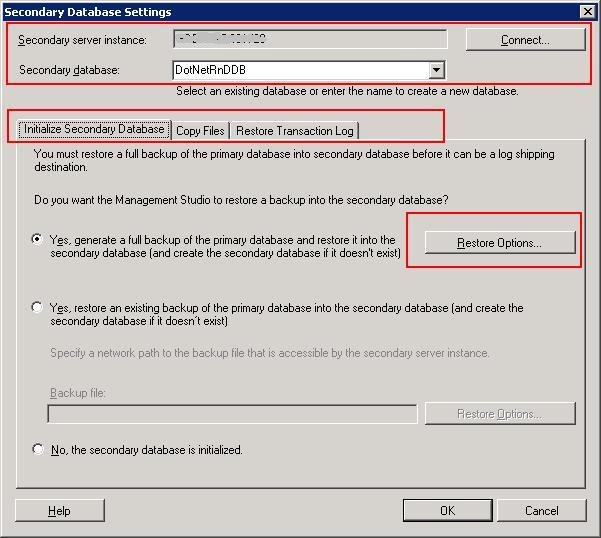Click the Backup file path field
Image resolution: width=601 pixels, height=538 pixels.
[232, 414]
